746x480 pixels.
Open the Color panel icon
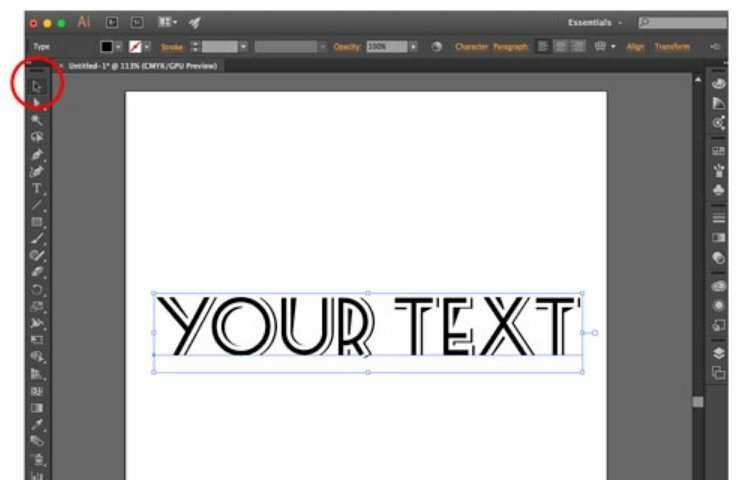[x=718, y=84]
